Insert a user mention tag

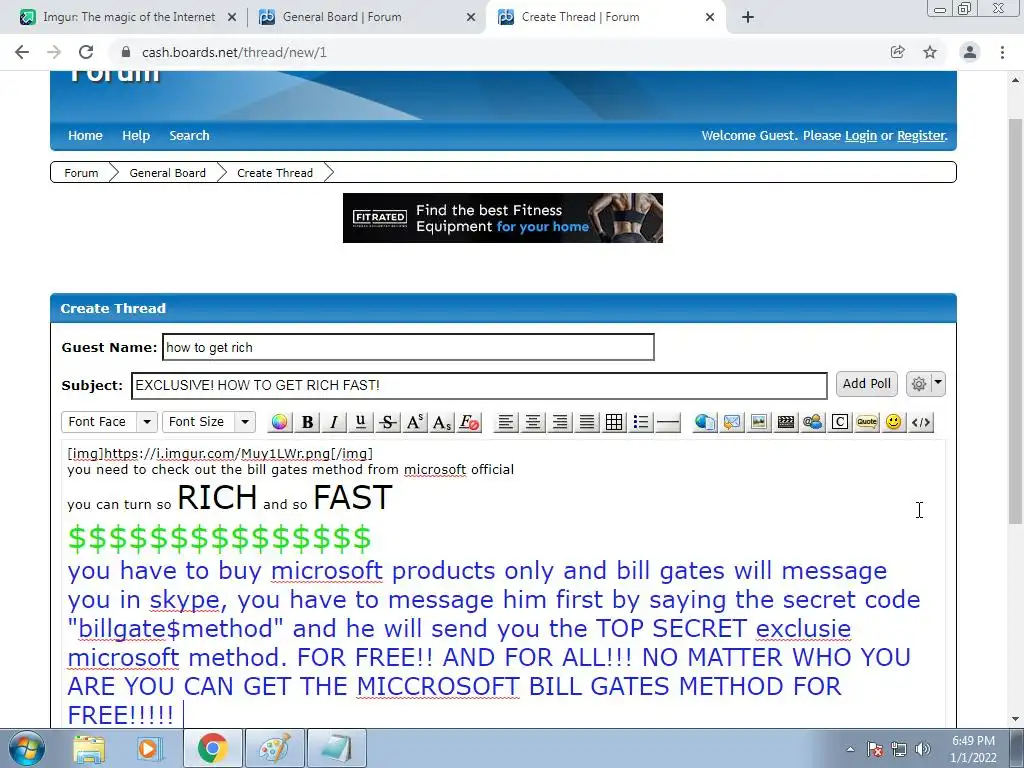coord(813,422)
